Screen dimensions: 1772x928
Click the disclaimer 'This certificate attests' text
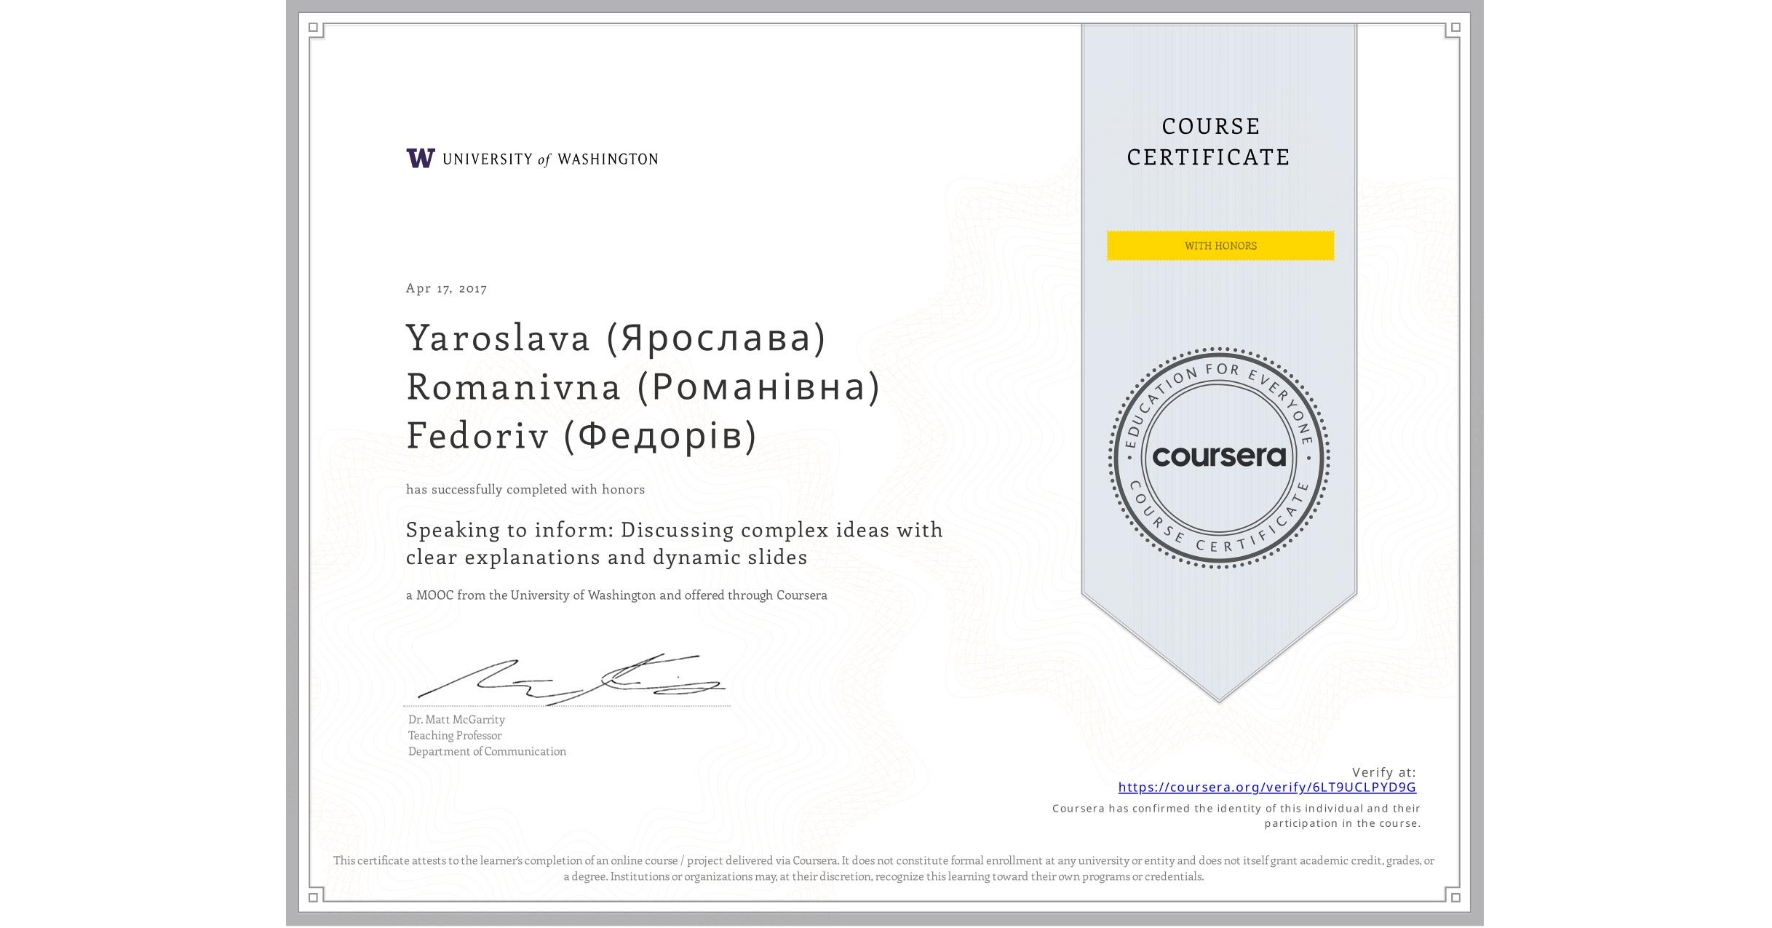pyautogui.click(x=884, y=868)
